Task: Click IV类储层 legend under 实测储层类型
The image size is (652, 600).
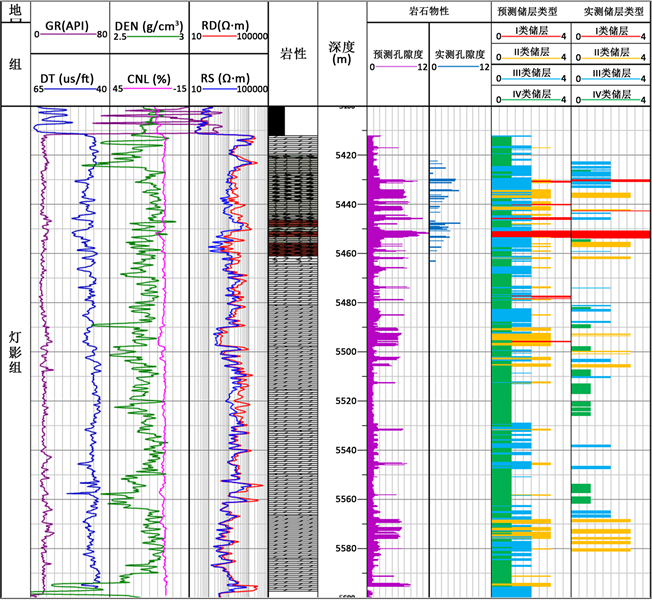Action: point(610,94)
